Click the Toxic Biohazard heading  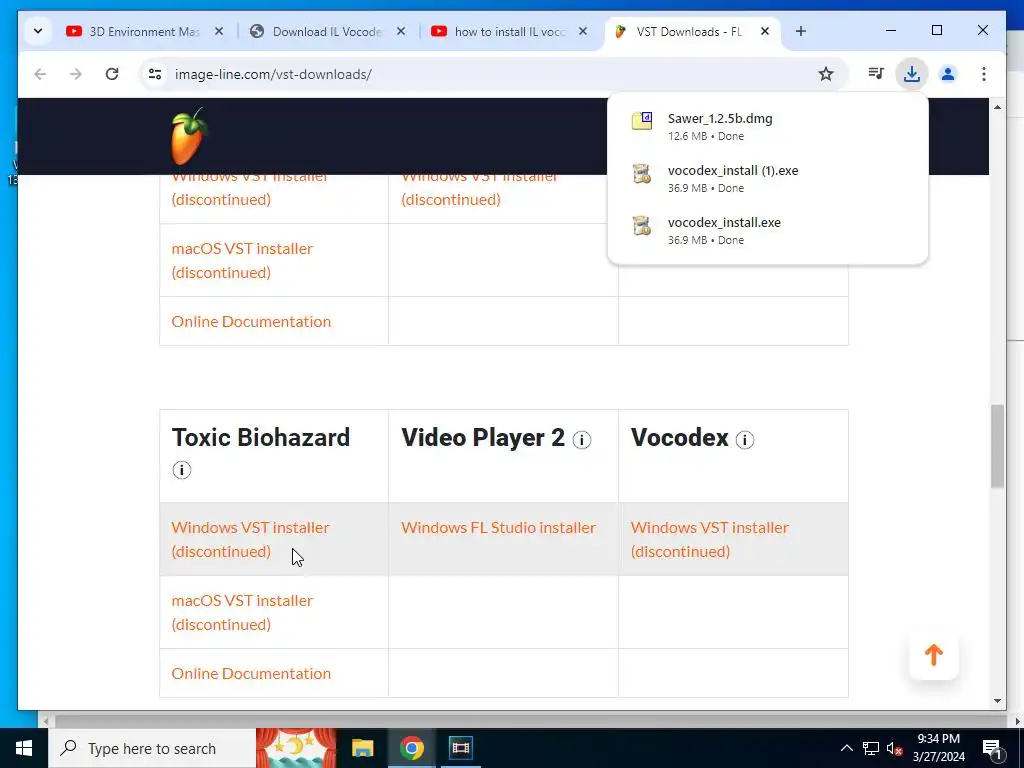(261, 438)
